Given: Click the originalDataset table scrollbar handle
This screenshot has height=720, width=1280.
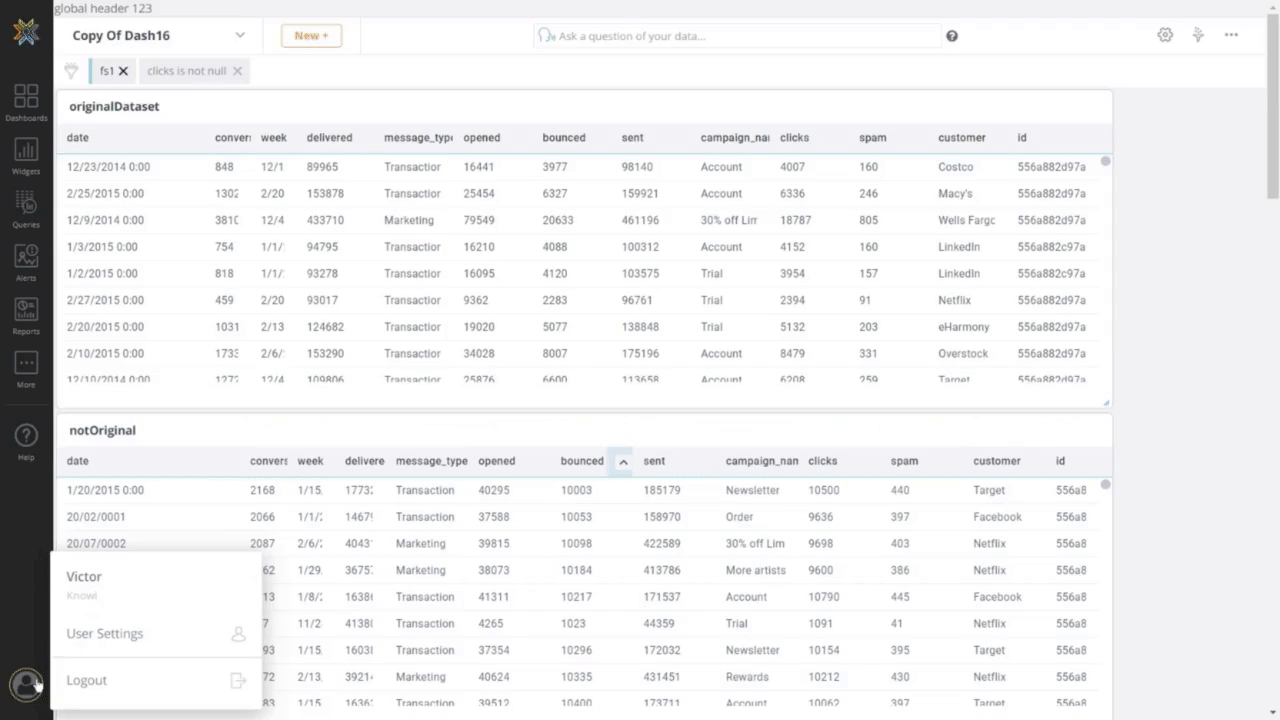Looking at the screenshot, I should point(1105,161).
